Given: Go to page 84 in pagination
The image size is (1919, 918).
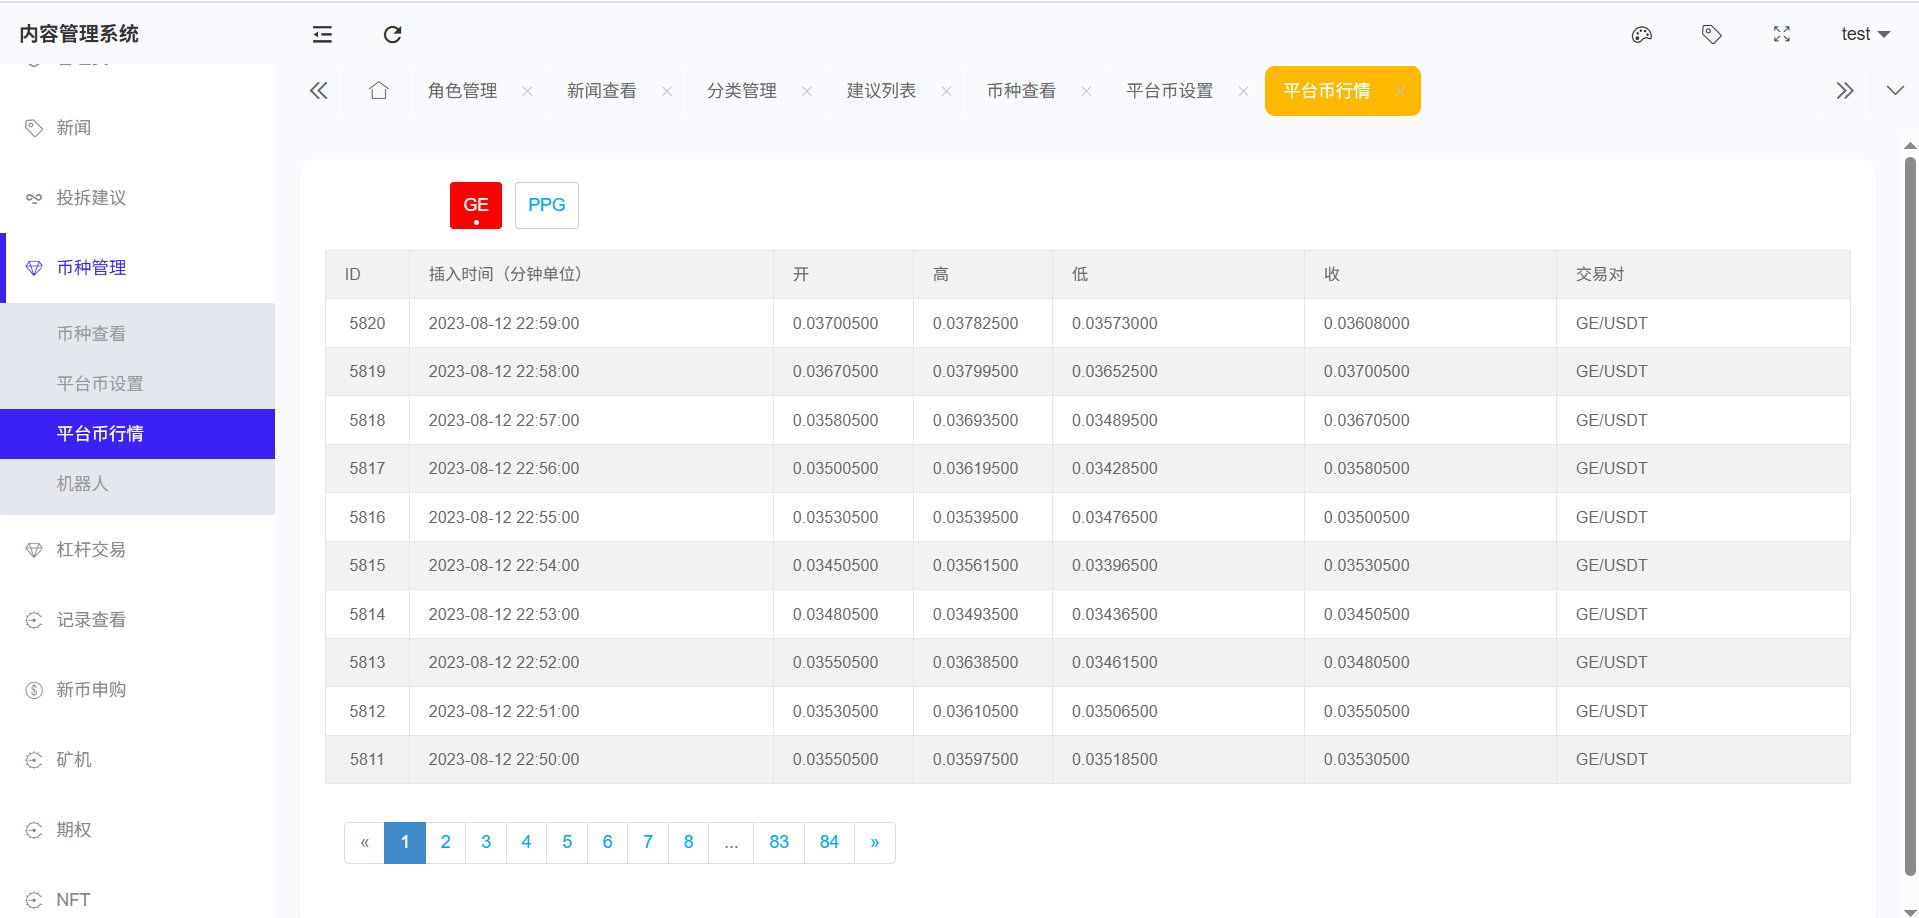Looking at the screenshot, I should click(x=828, y=842).
